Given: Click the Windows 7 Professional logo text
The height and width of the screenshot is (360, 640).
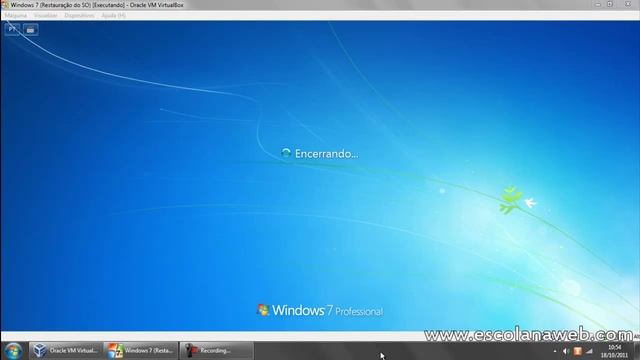Looking at the screenshot, I should click(320, 311).
